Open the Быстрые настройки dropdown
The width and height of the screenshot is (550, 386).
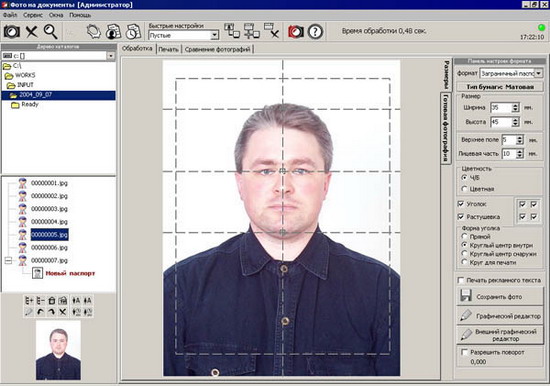pyautogui.click(x=214, y=35)
